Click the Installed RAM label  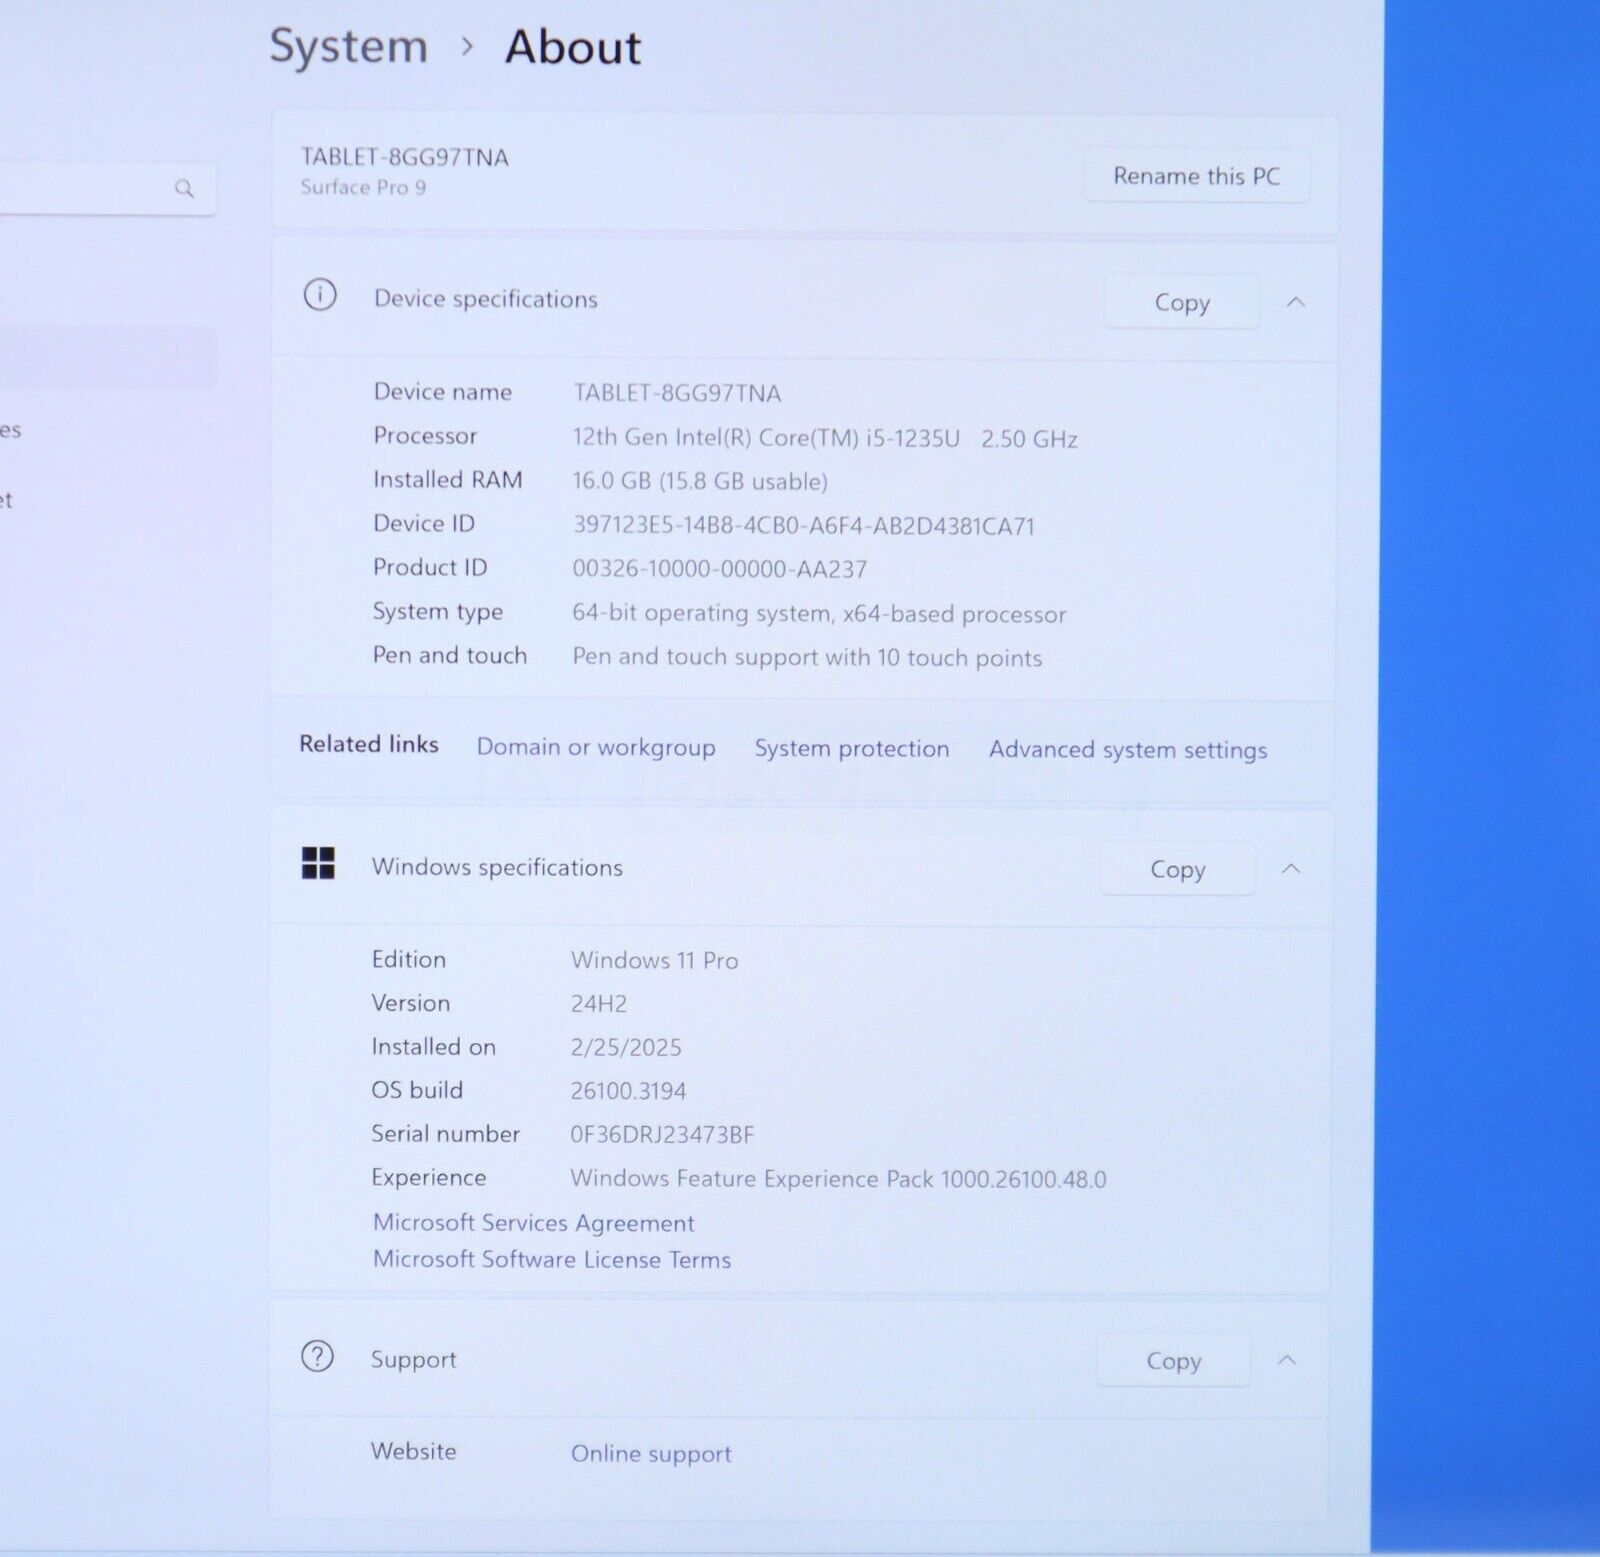(x=447, y=480)
